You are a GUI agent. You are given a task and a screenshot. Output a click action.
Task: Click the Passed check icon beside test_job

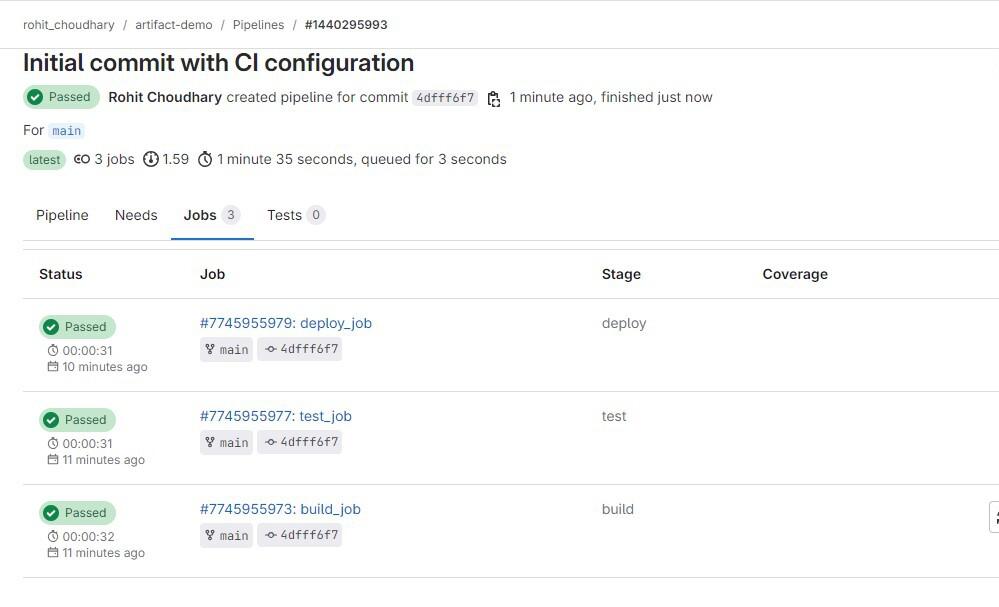coord(51,420)
